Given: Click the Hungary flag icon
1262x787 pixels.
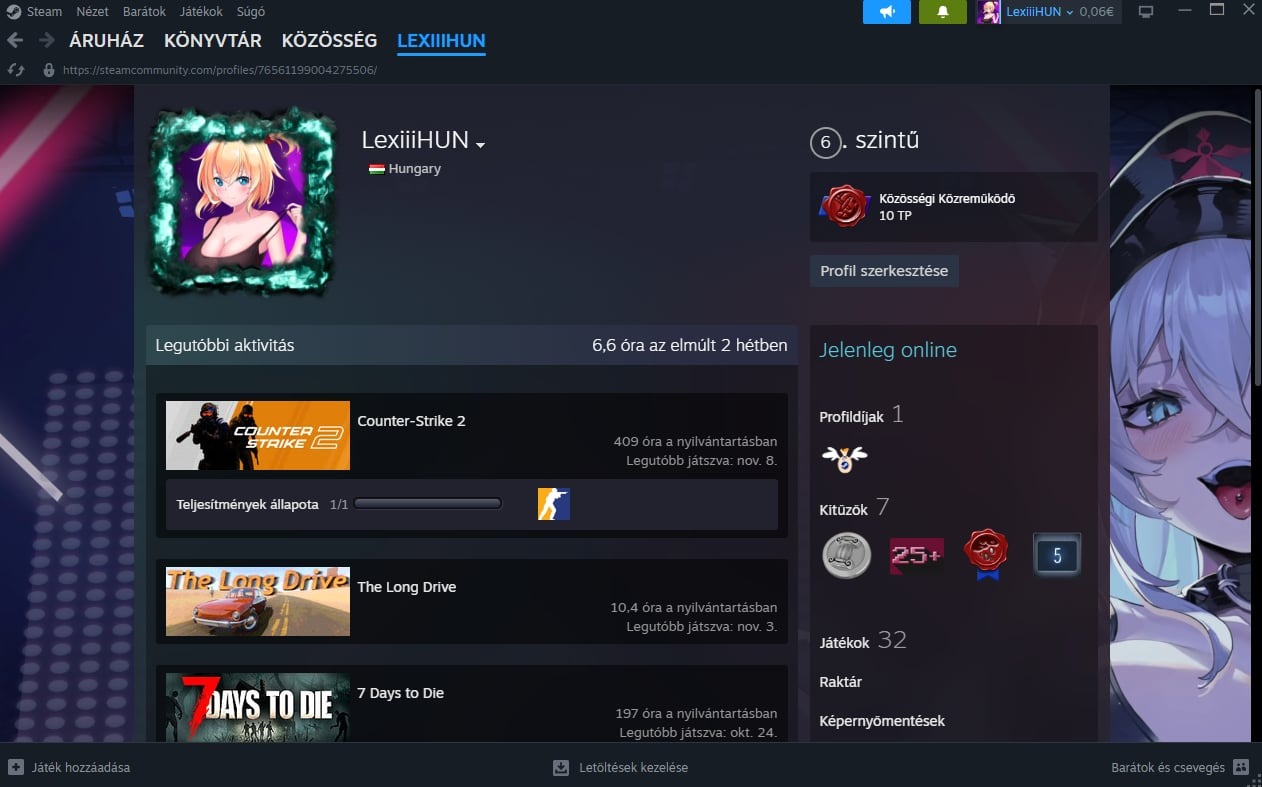Looking at the screenshot, I should tap(377, 169).
